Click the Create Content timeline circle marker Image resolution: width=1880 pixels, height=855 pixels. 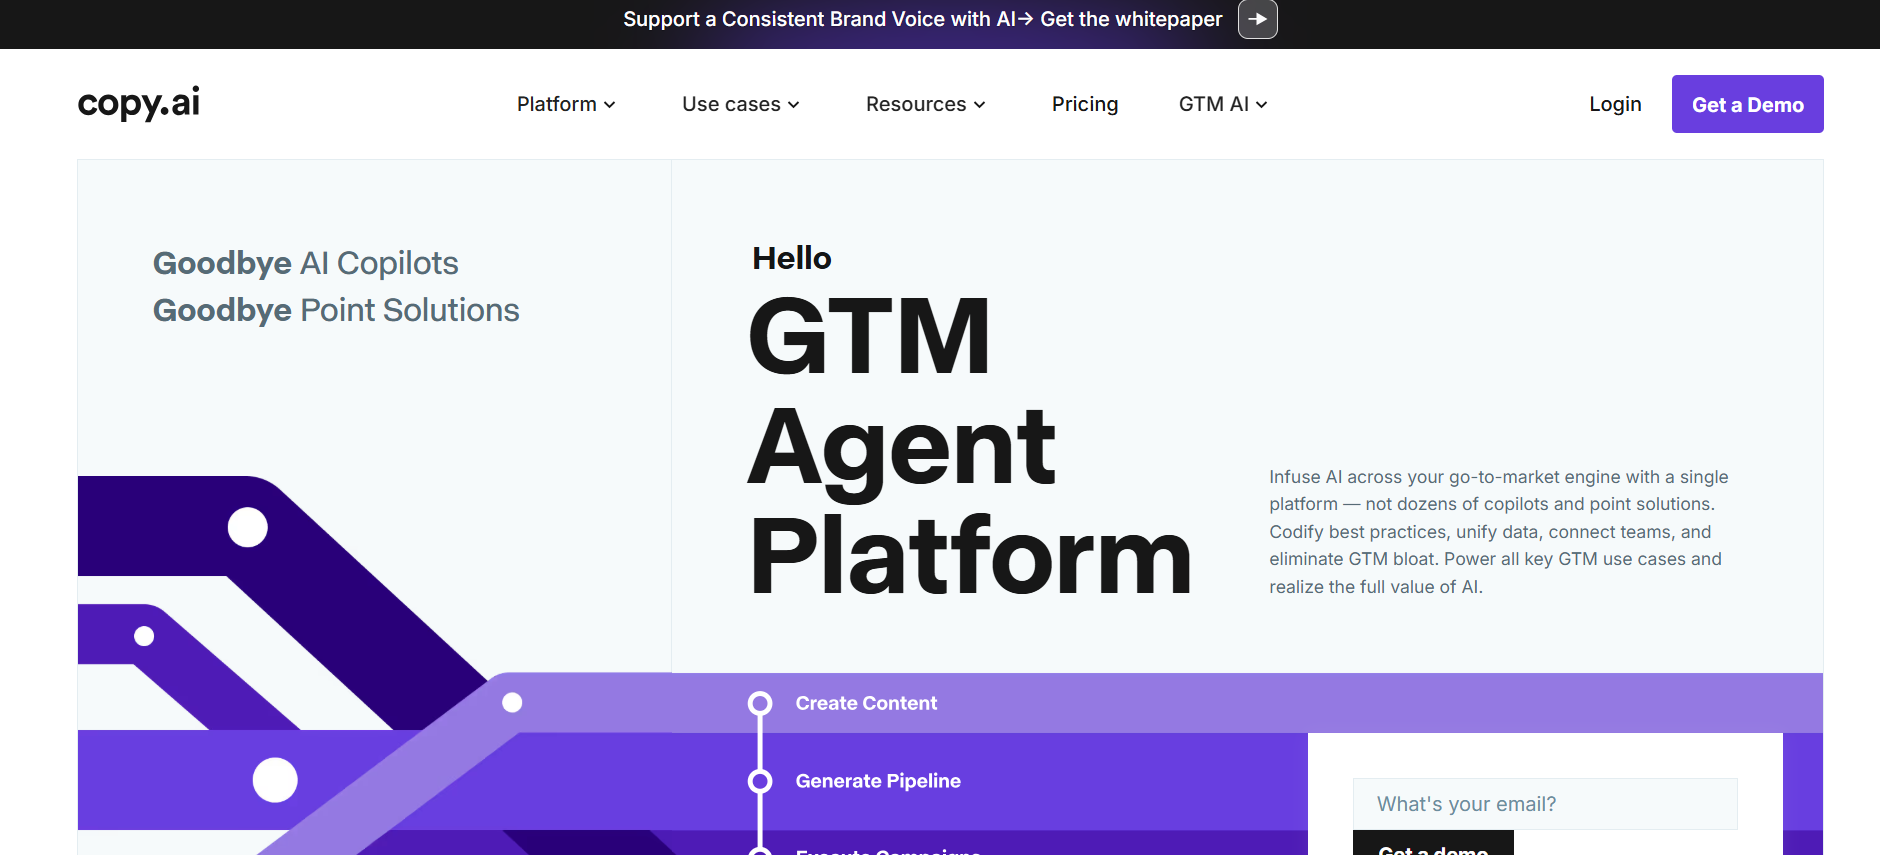pyautogui.click(x=760, y=703)
